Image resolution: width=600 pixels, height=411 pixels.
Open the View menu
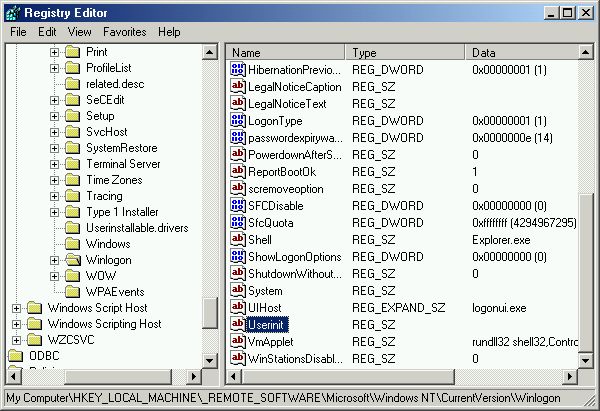pos(79,32)
